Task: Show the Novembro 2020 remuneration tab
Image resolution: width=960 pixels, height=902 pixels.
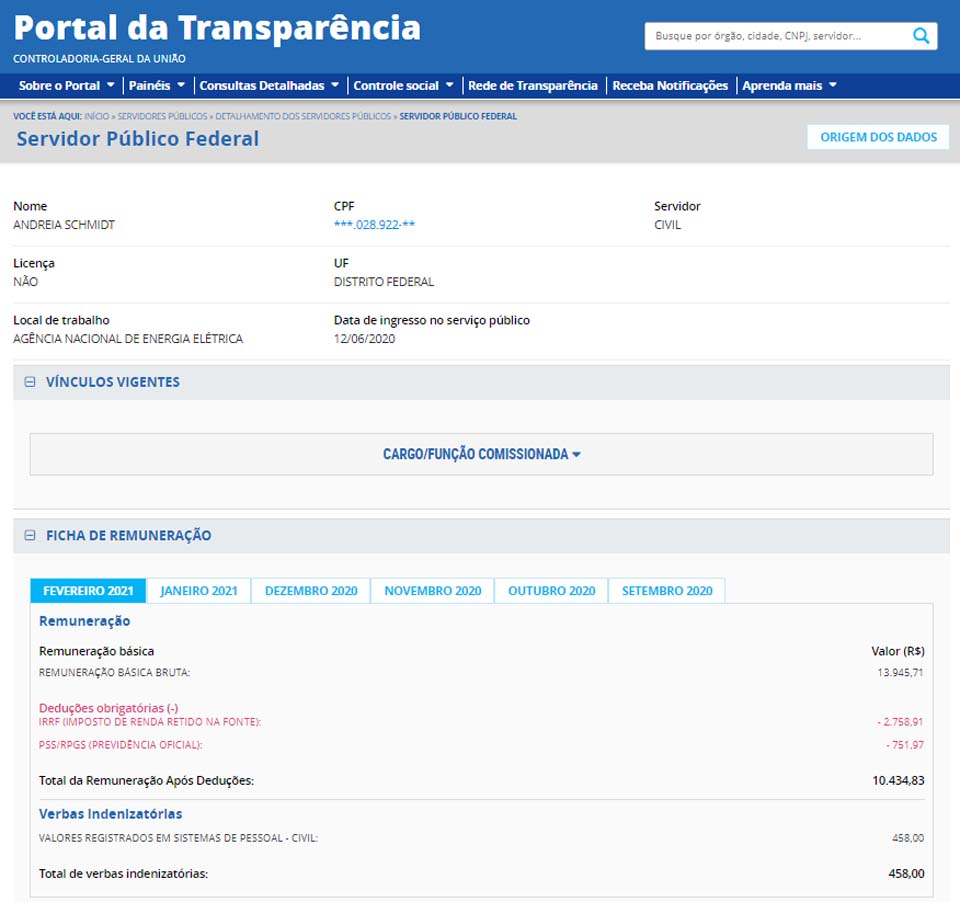Action: pos(432,591)
